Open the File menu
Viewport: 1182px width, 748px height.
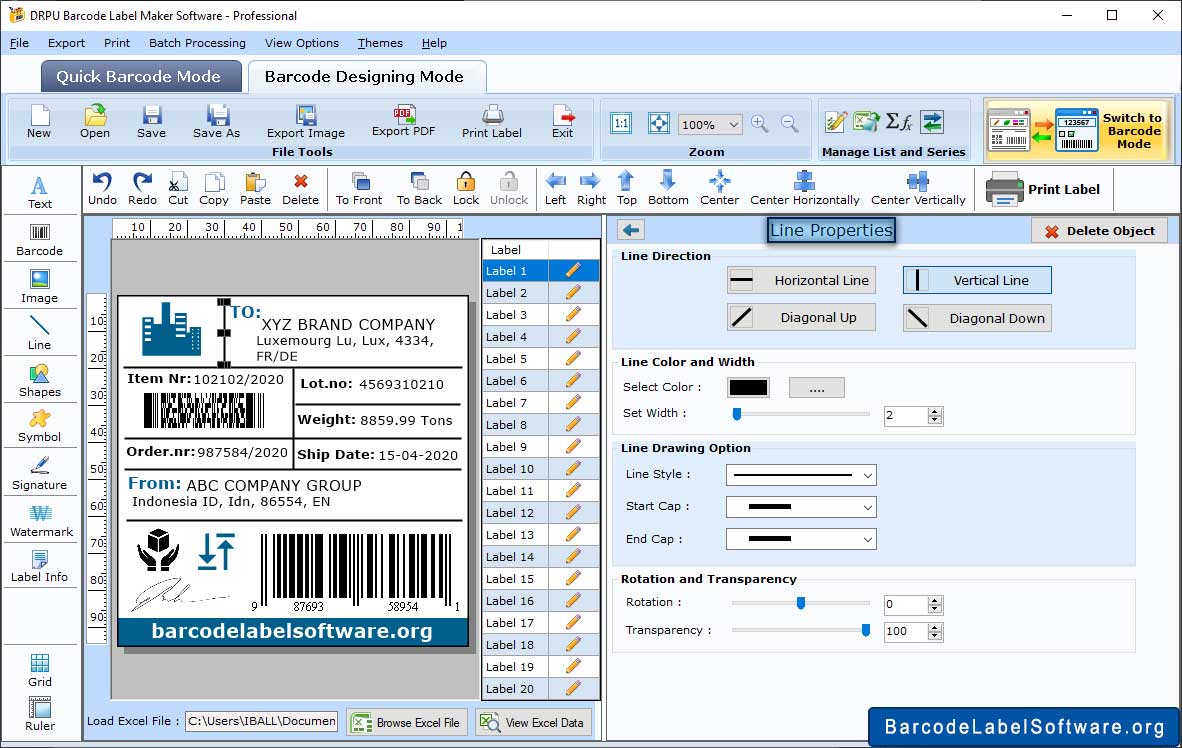(19, 43)
